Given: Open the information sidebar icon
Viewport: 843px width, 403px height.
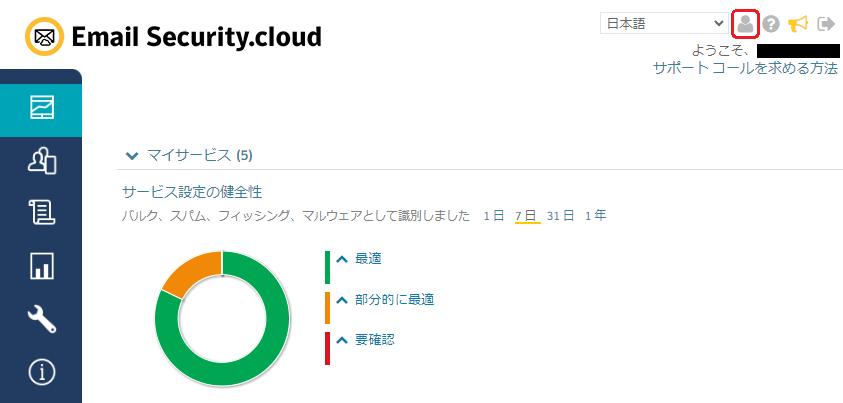Looking at the screenshot, I should coord(41,372).
